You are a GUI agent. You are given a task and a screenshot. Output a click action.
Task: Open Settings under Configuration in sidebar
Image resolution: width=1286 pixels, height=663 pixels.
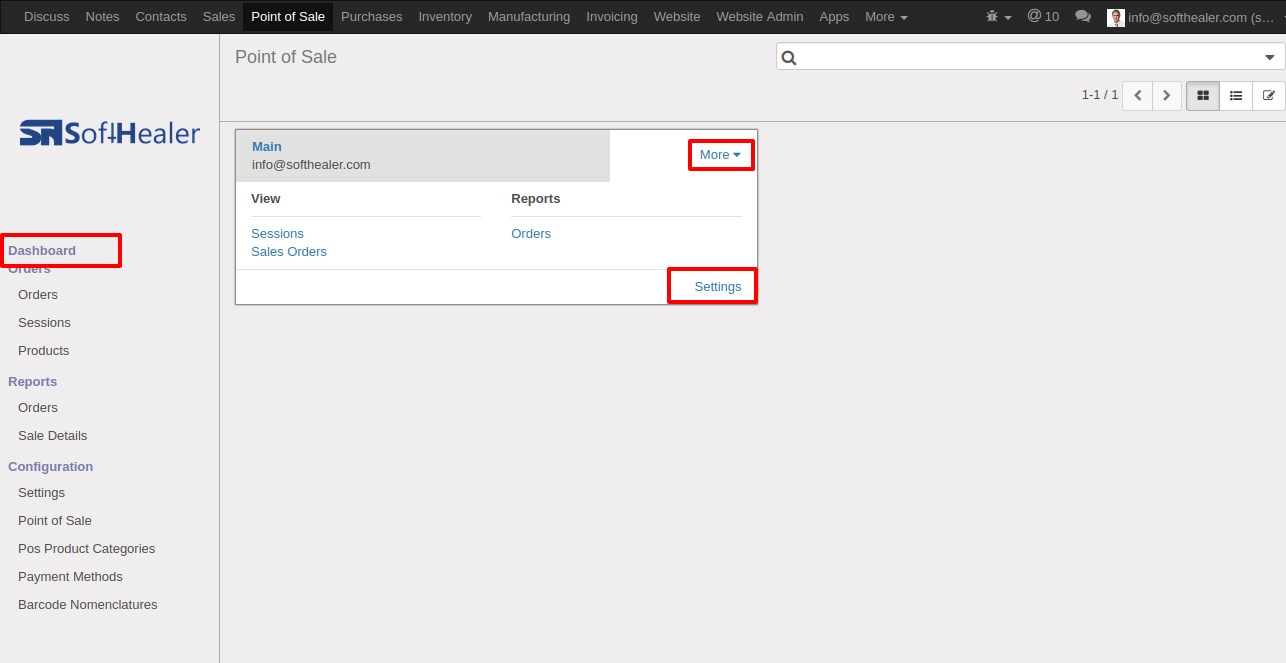[41, 493]
